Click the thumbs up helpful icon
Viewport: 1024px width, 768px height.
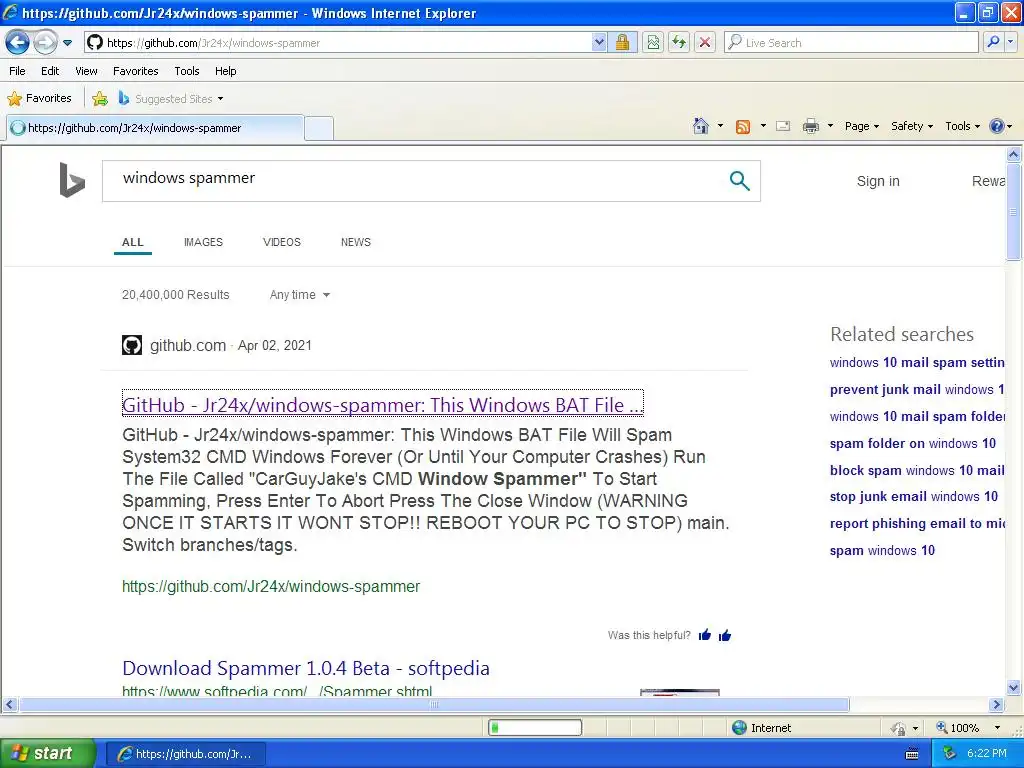pyautogui.click(x=705, y=635)
